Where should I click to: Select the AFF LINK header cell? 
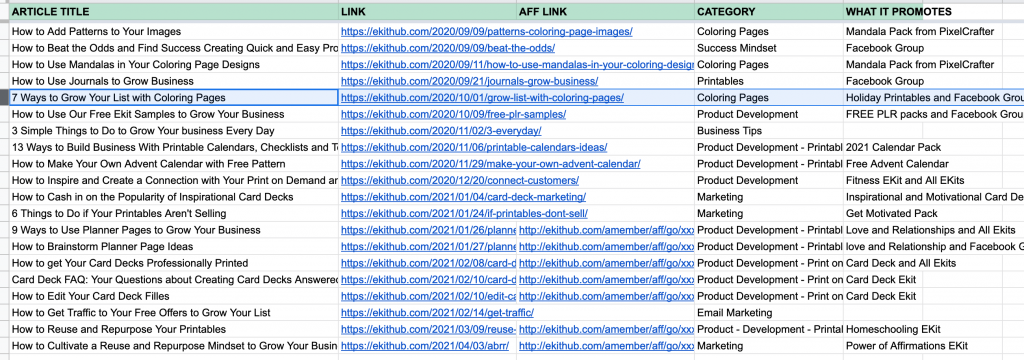pyautogui.click(x=605, y=12)
